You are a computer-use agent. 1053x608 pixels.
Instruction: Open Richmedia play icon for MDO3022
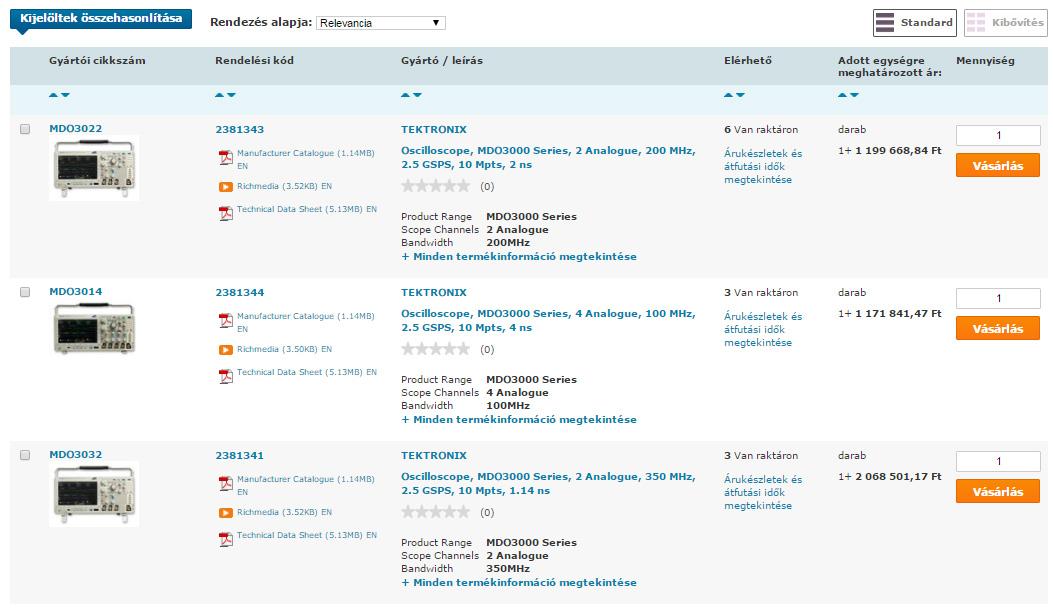(x=226, y=187)
